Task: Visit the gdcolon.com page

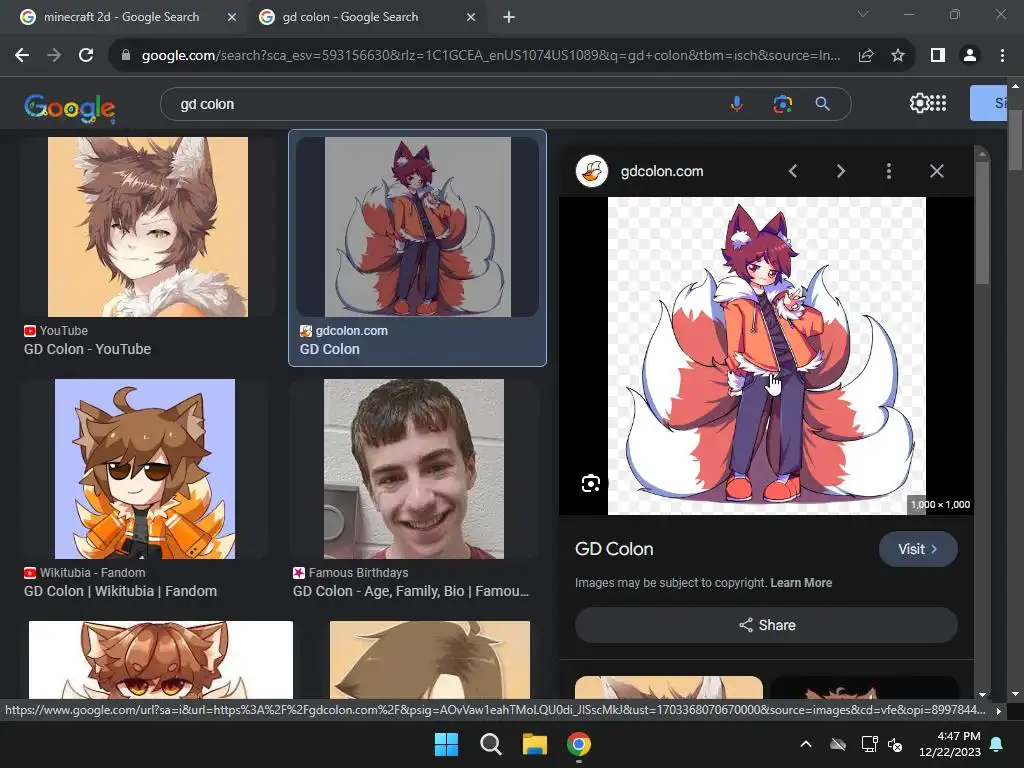Action: (x=918, y=549)
